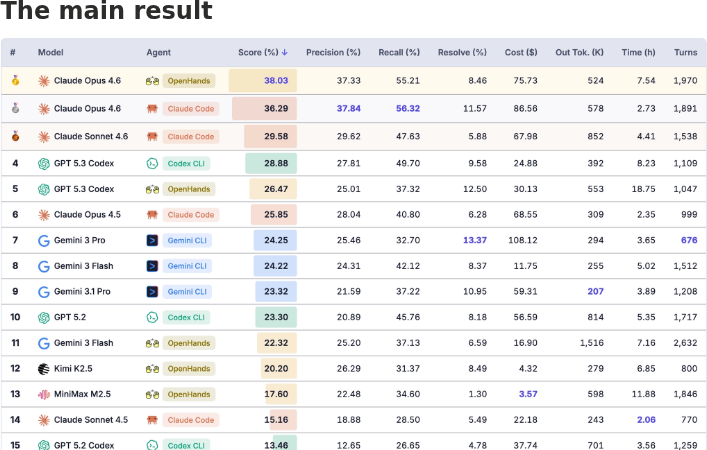Click the OpenAI logo beside GPT 5.3 Codex in row 4
The width and height of the screenshot is (707, 450).
[x=44, y=164]
